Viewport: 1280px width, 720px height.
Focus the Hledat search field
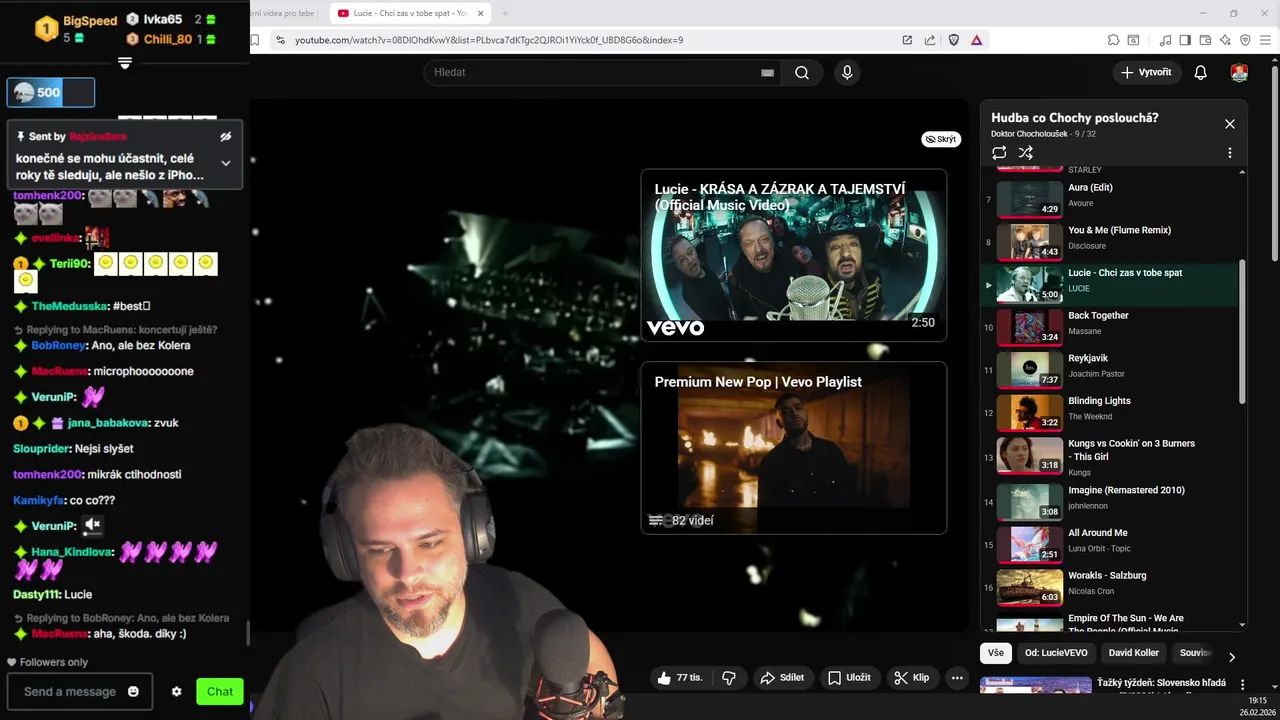[600, 72]
